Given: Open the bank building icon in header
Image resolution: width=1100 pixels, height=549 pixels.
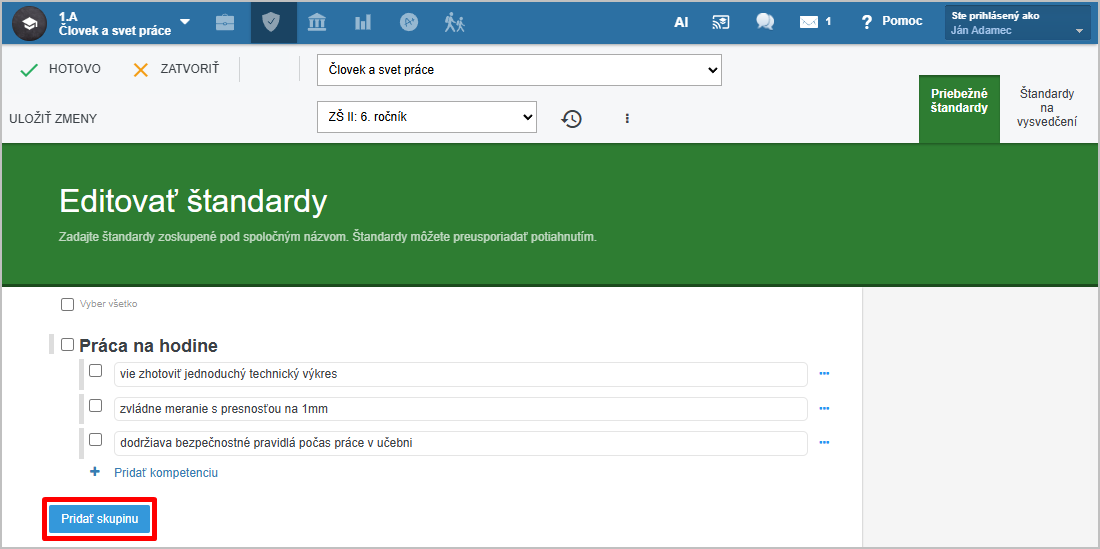Looking at the screenshot, I should click(x=317, y=22).
